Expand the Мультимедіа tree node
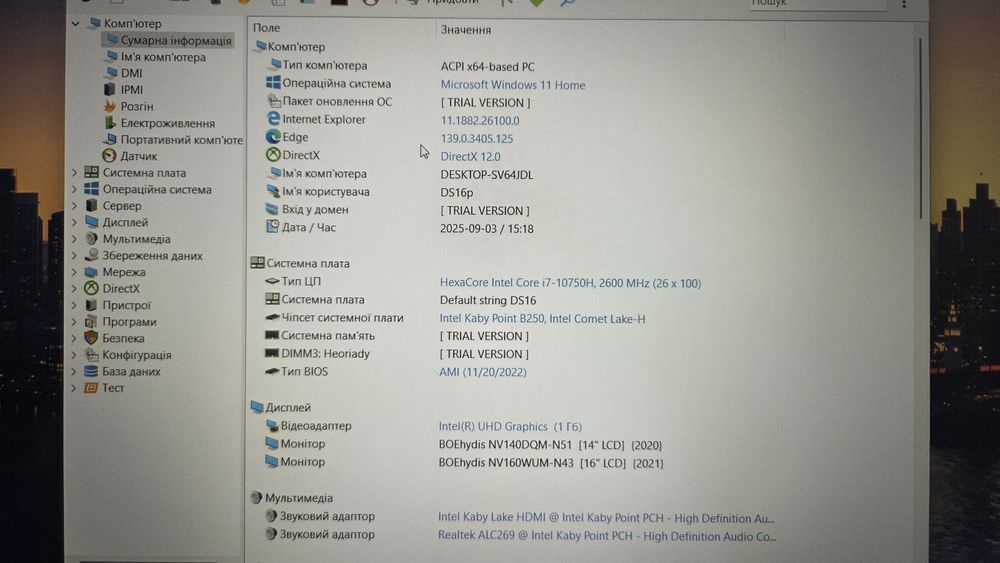1000x563 pixels. (74, 239)
